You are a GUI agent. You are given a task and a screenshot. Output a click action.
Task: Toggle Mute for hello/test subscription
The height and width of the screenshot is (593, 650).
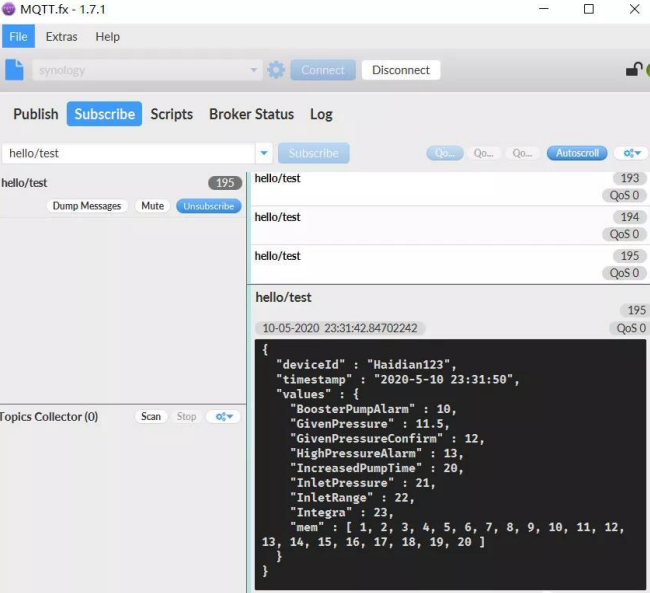152,206
